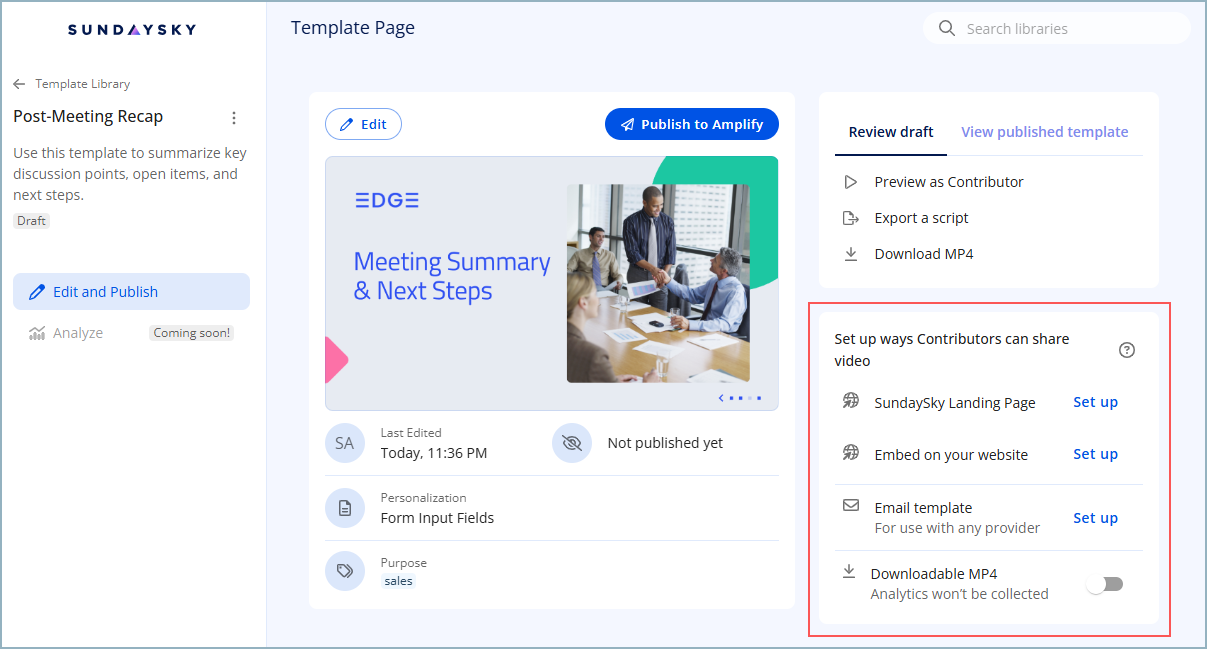1207x649 pixels.
Task: Enable the Downloadable MP4 toggle
Action: coord(1105,584)
